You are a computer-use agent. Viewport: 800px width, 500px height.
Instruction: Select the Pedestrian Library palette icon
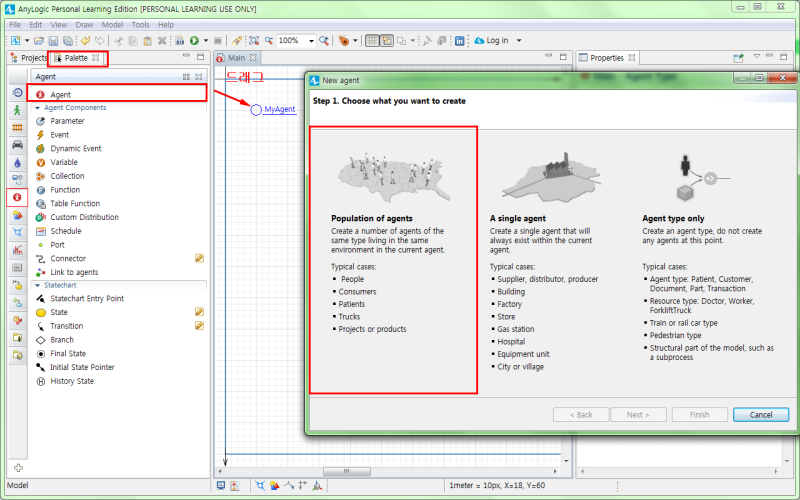pyautogui.click(x=17, y=110)
